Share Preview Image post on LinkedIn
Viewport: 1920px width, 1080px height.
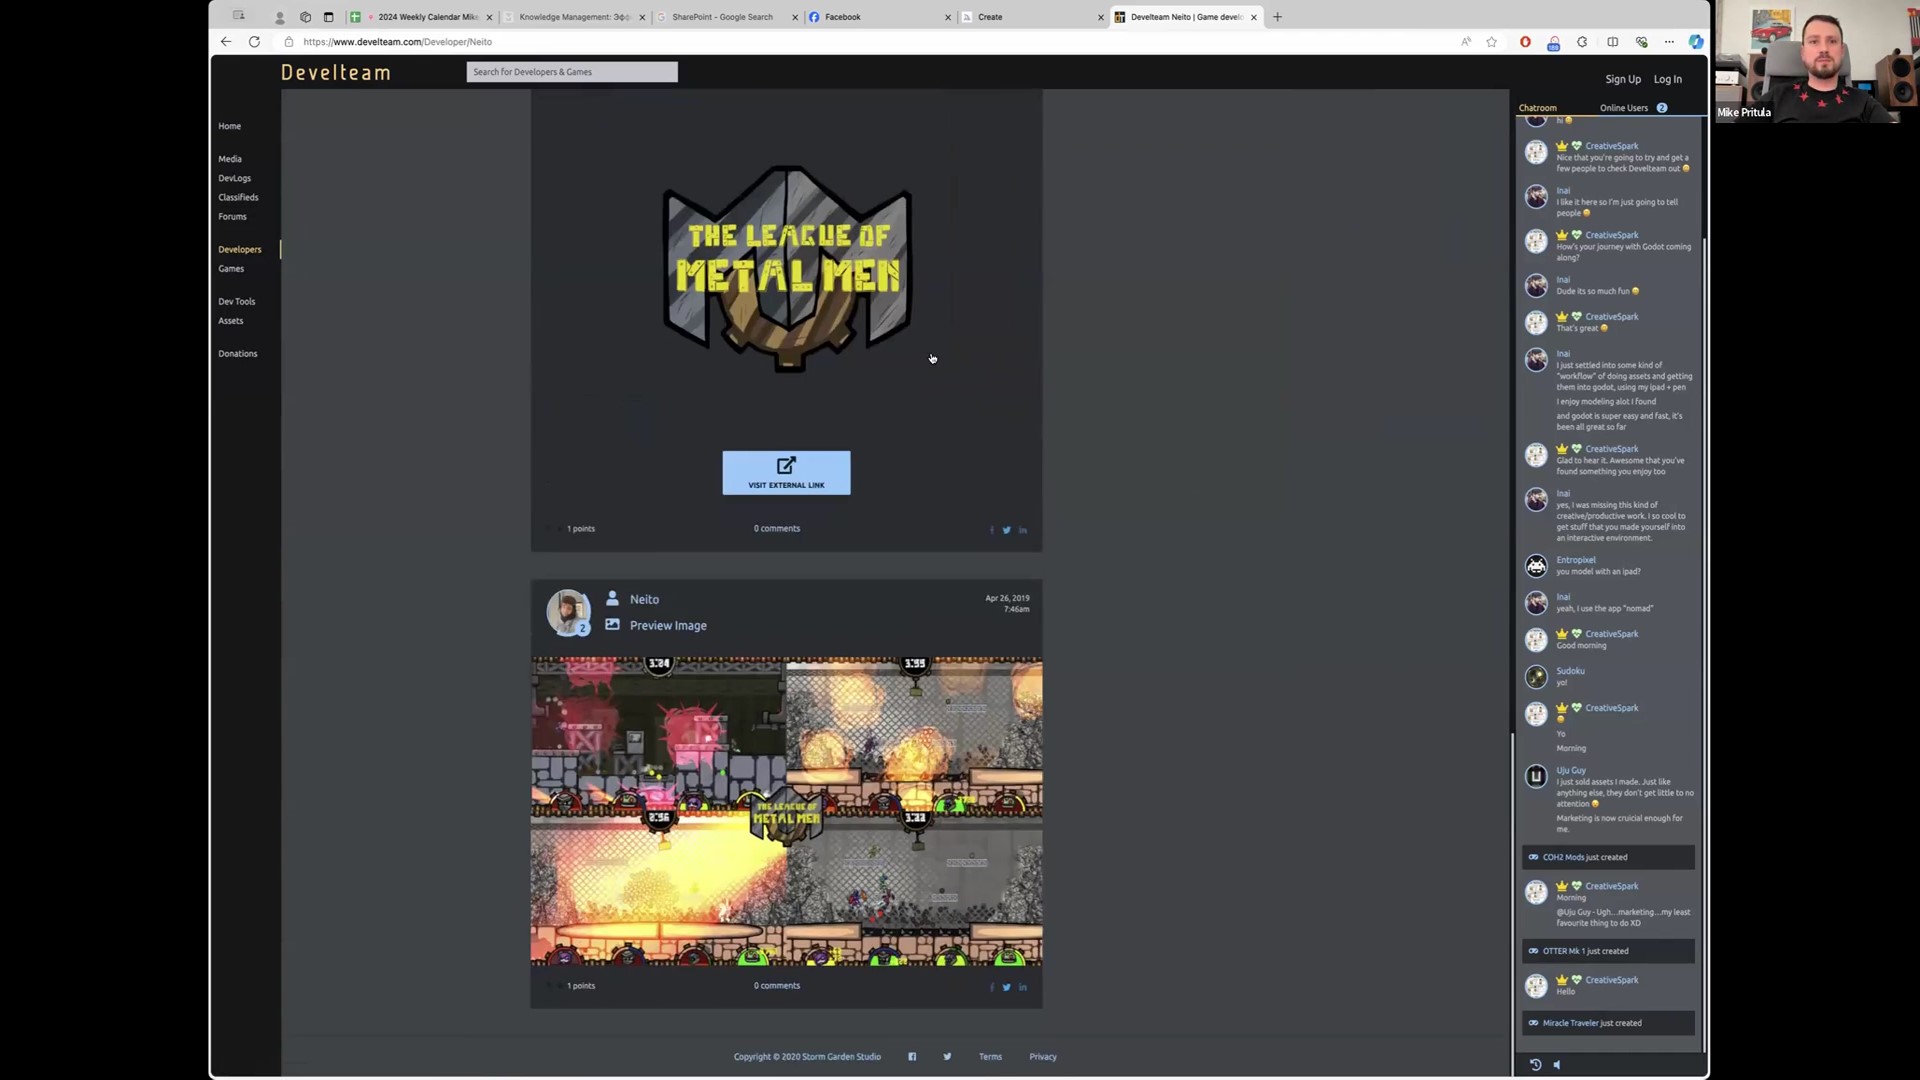1023,987
